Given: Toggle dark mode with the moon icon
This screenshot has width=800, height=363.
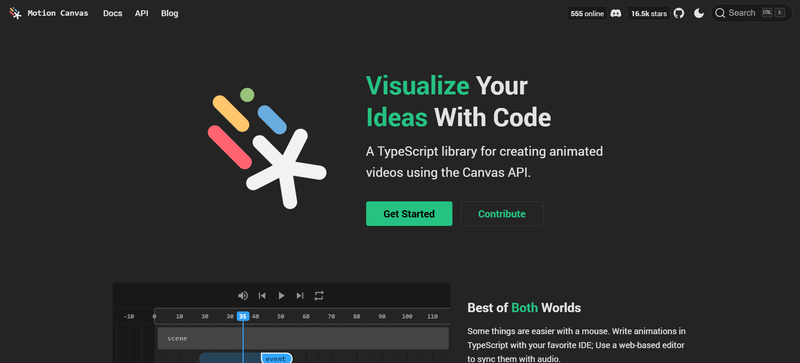Looking at the screenshot, I should point(699,13).
